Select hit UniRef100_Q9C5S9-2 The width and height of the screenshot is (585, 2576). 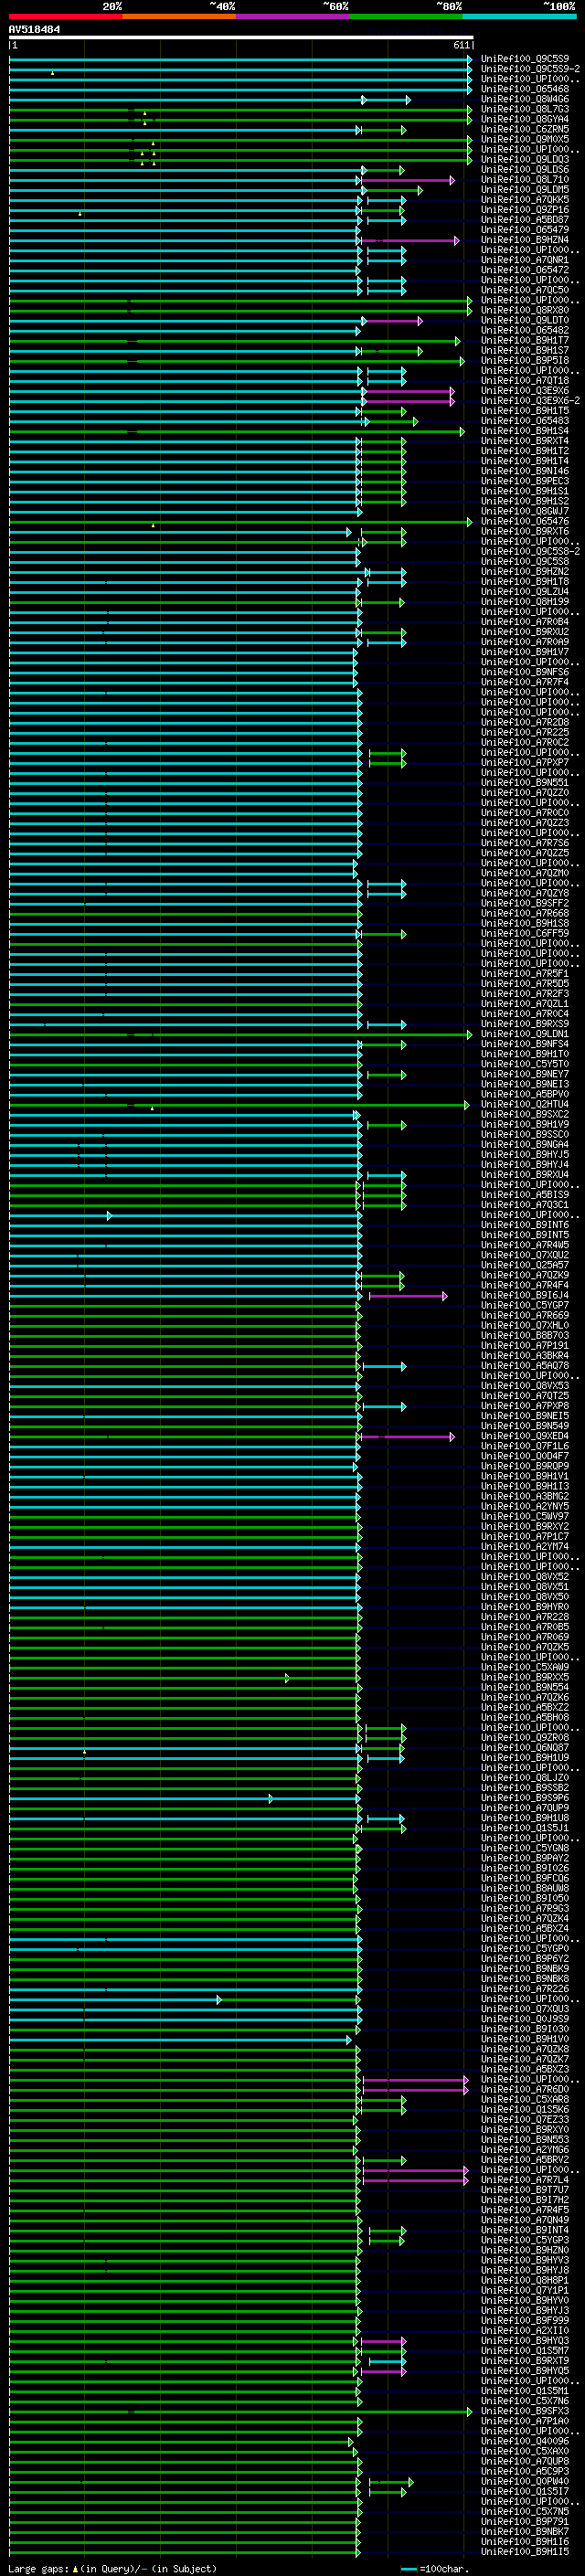530,69
